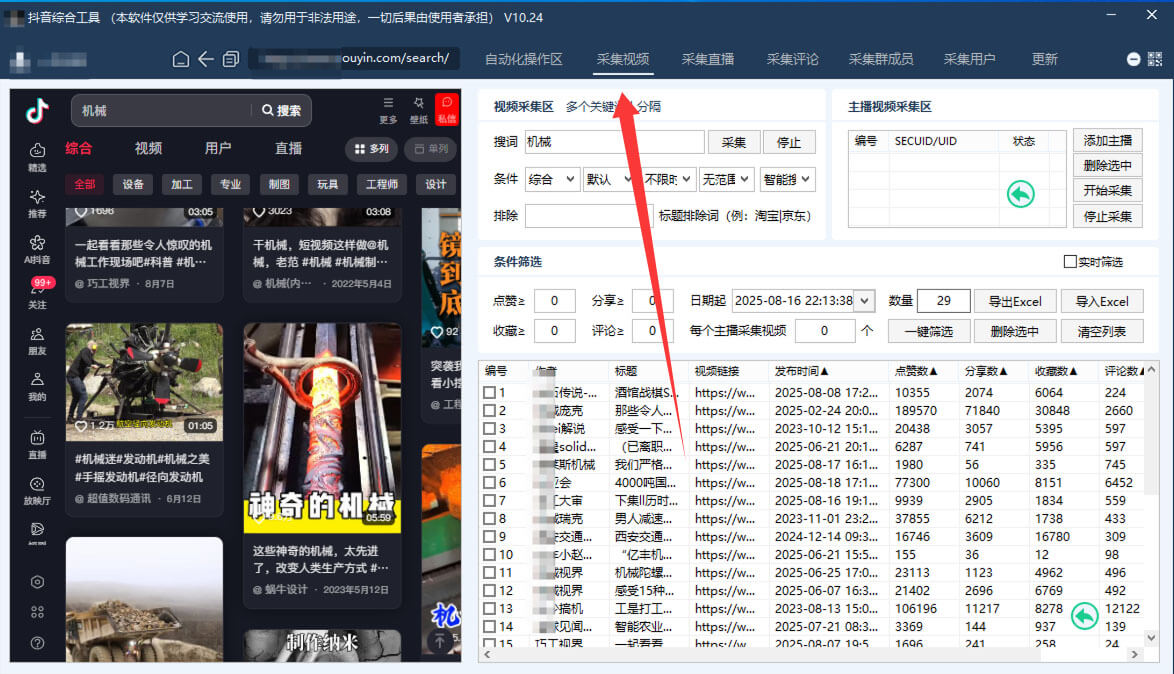This screenshot has height=674, width=1174.
Task: Click the 添加主播 button
Action: [x=1108, y=142]
